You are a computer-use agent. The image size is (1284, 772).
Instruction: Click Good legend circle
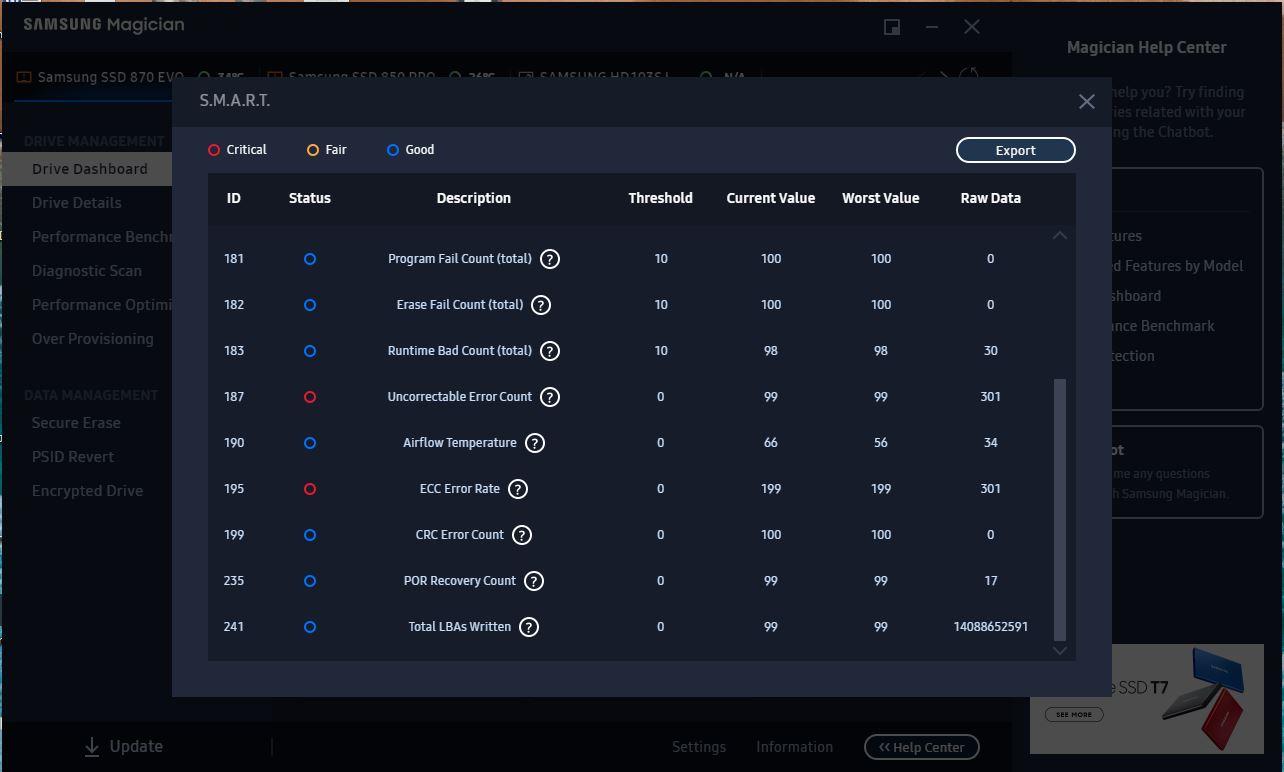click(x=393, y=150)
